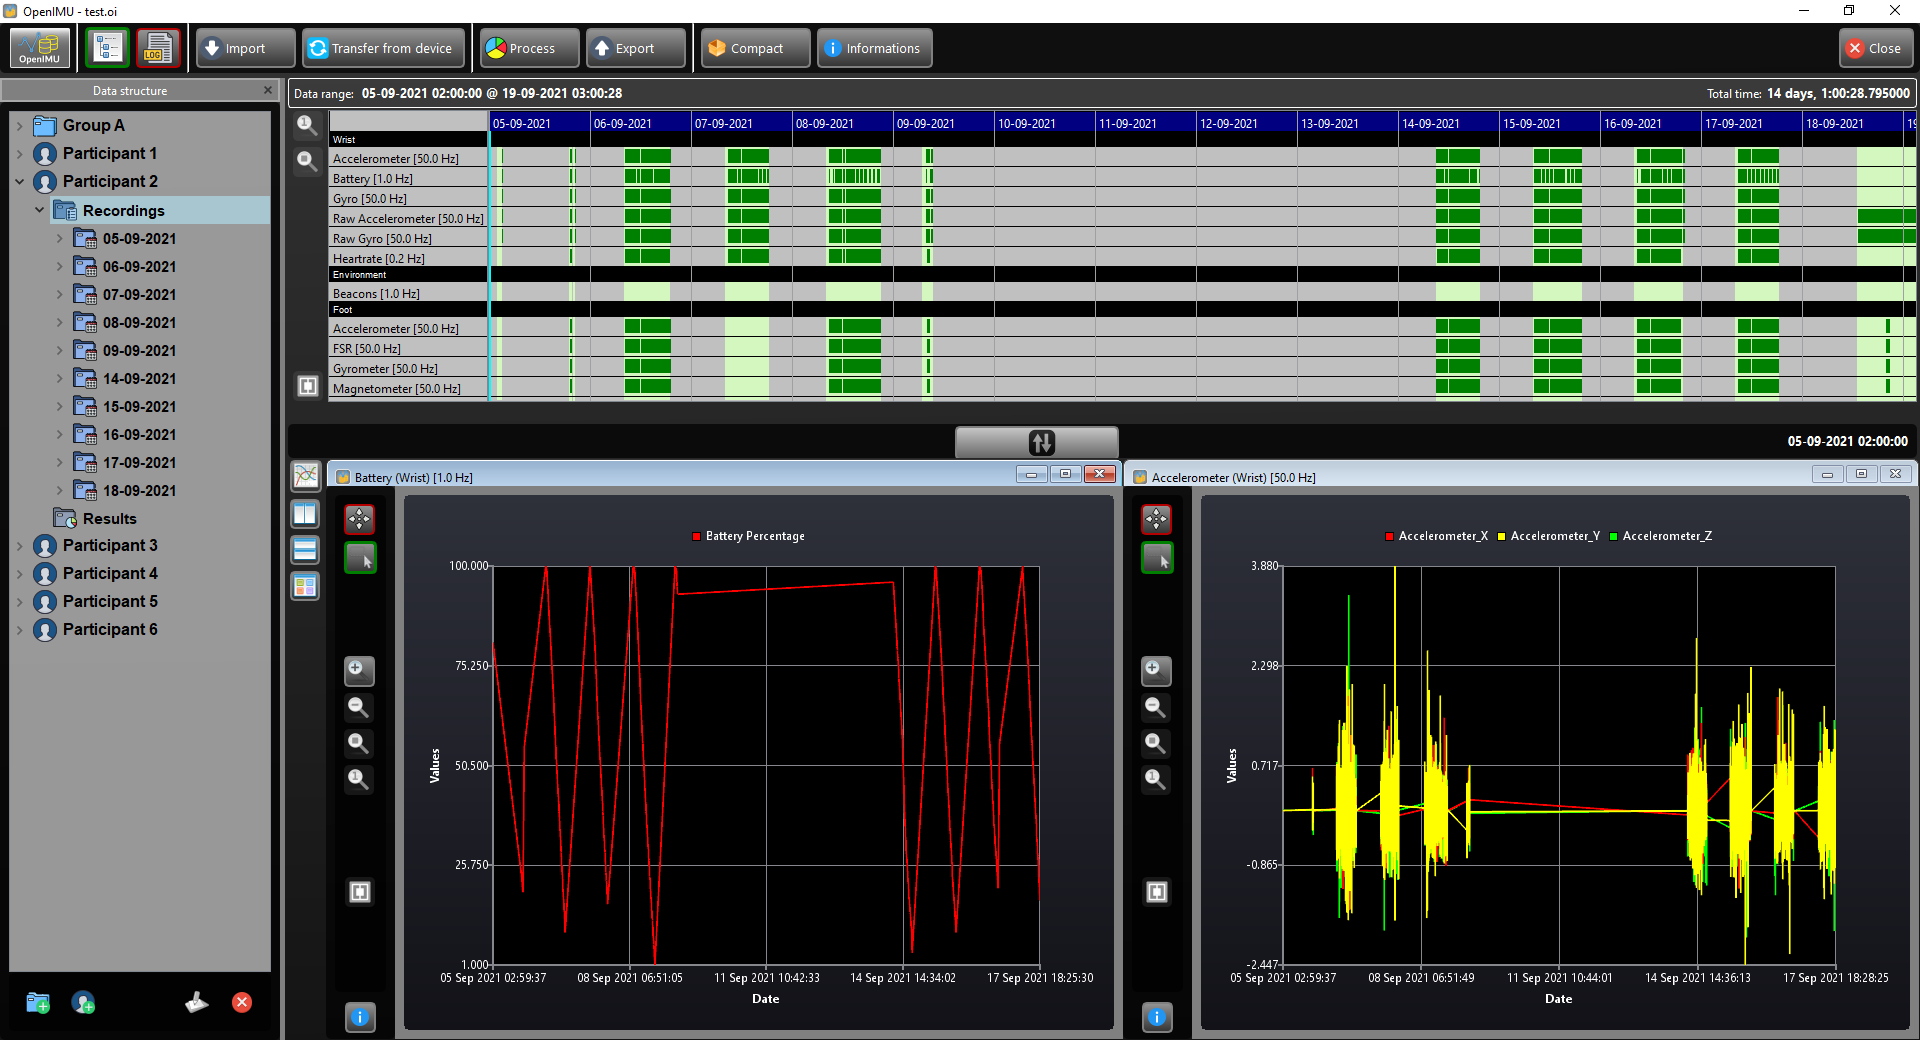This screenshot has height=1040, width=1920.
Task: Zoom in on the Battery graph
Action: pyautogui.click(x=359, y=670)
